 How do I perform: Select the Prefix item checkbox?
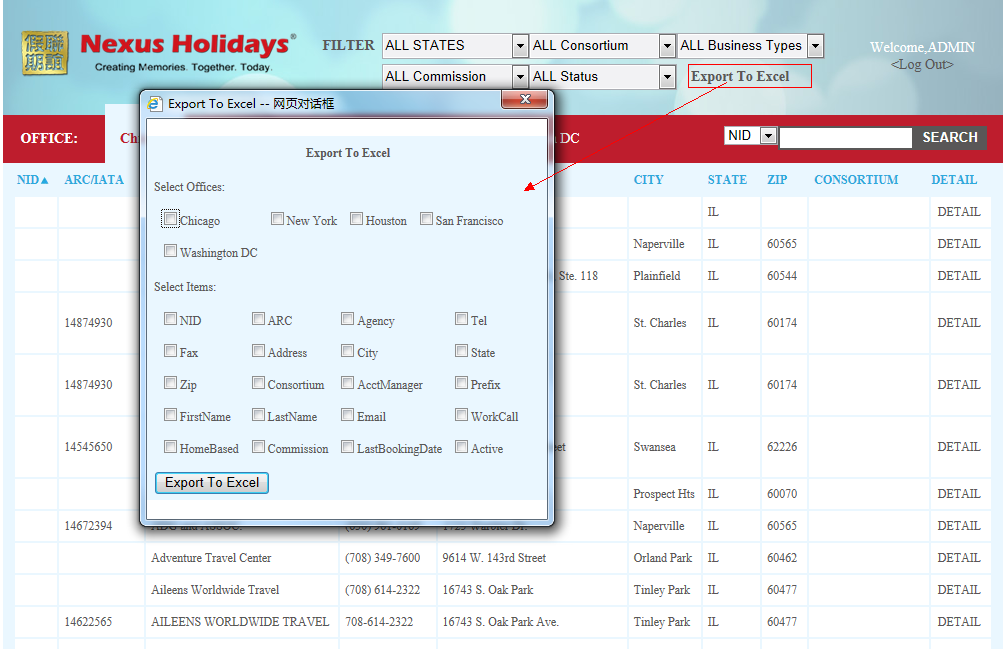point(461,383)
